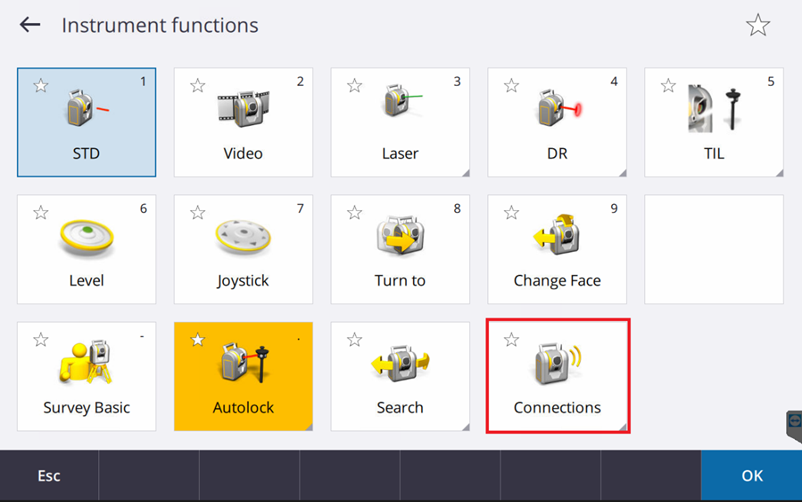The image size is (802, 502).
Task: Select the Change Face tile
Action: [557, 249]
